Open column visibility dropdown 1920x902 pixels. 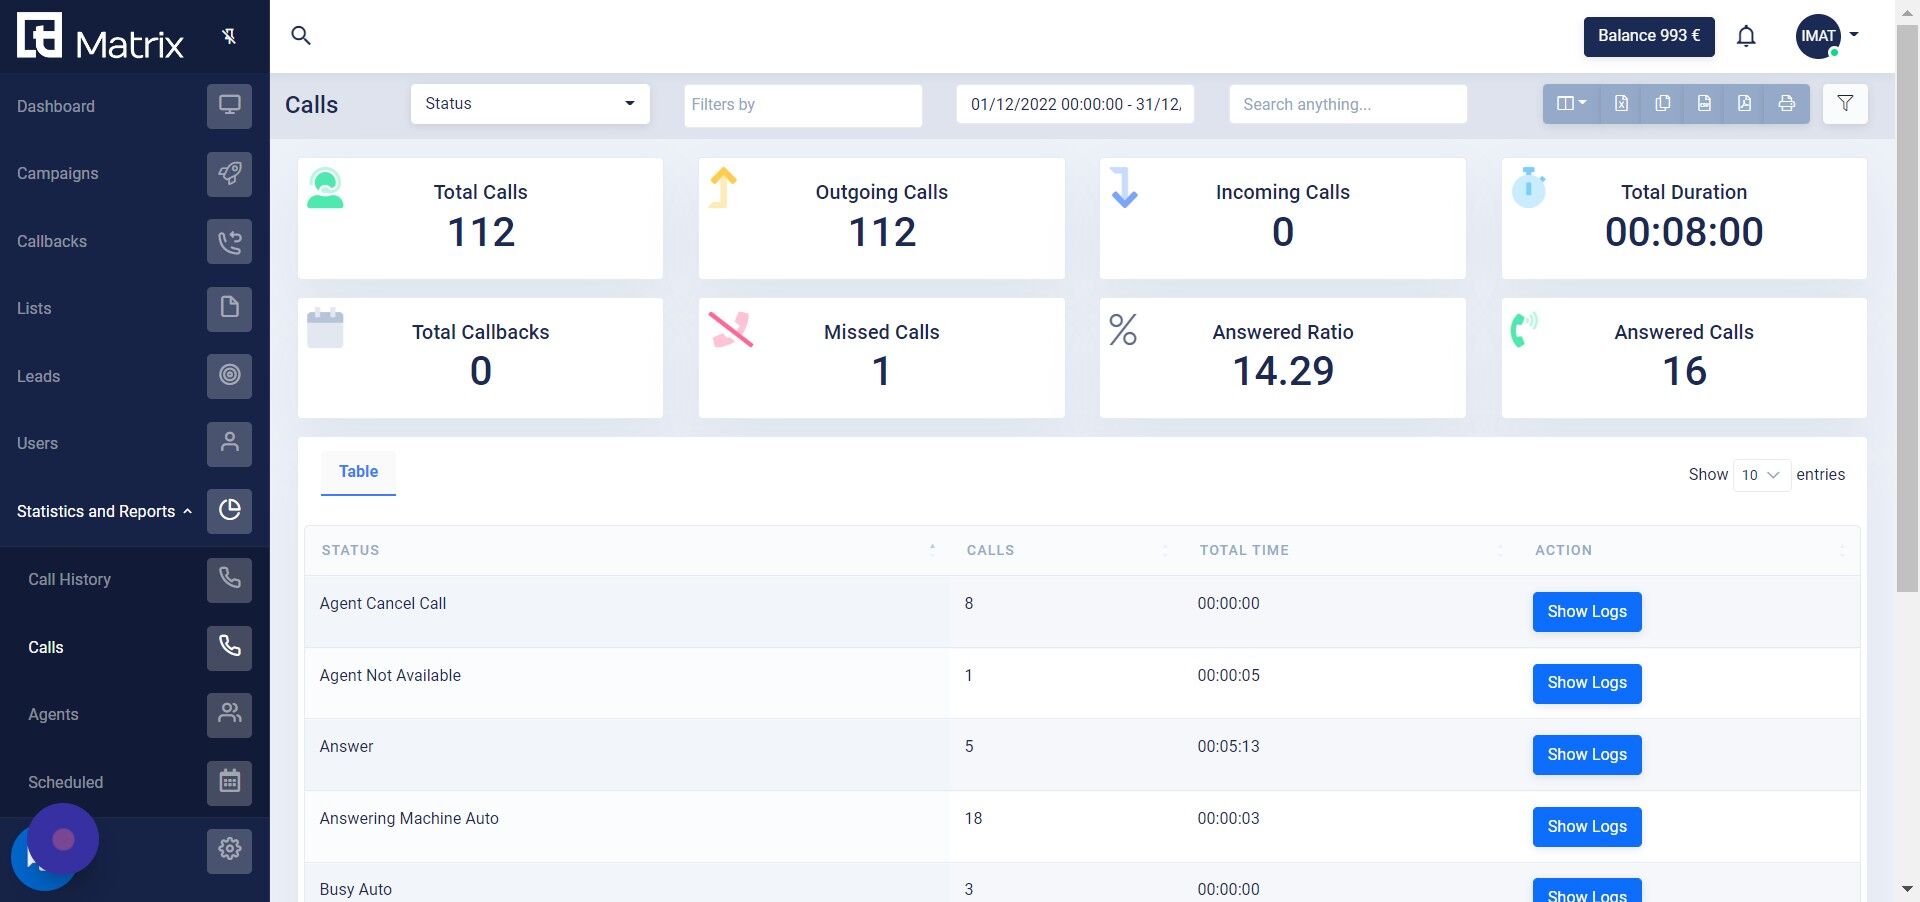pos(1571,104)
